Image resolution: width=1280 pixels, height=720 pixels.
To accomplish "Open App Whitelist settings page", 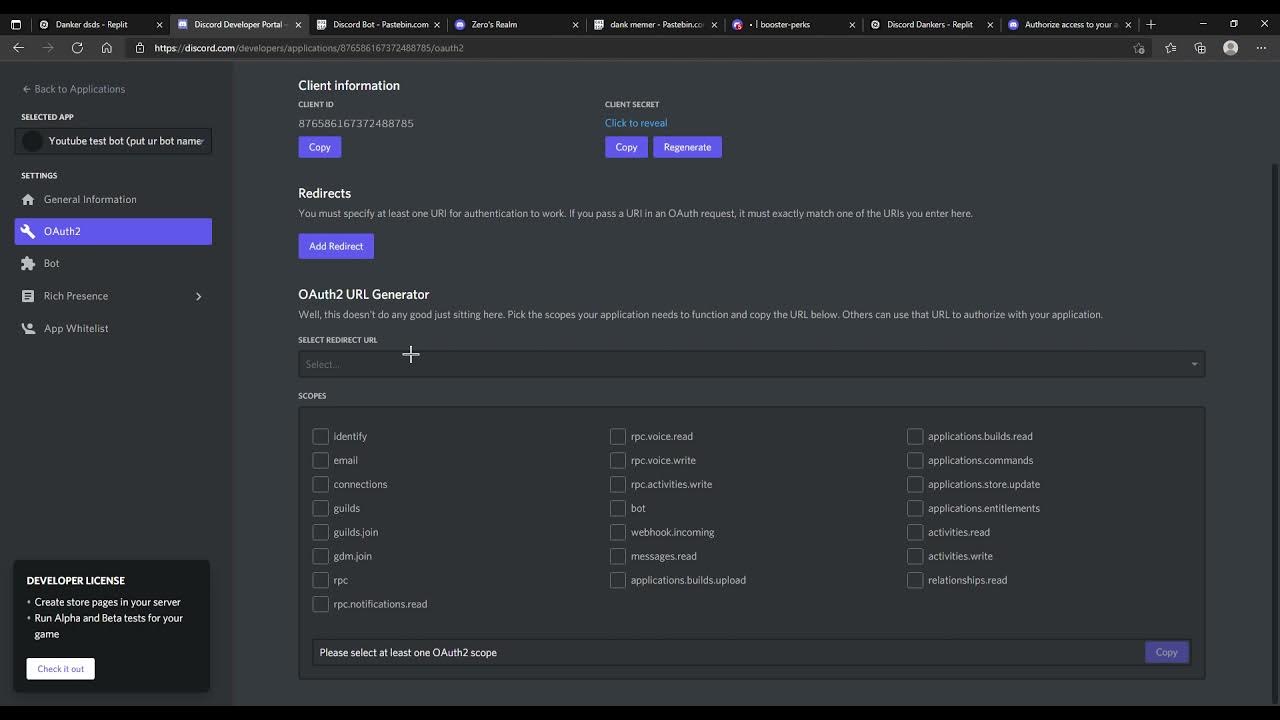I will pos(113,328).
